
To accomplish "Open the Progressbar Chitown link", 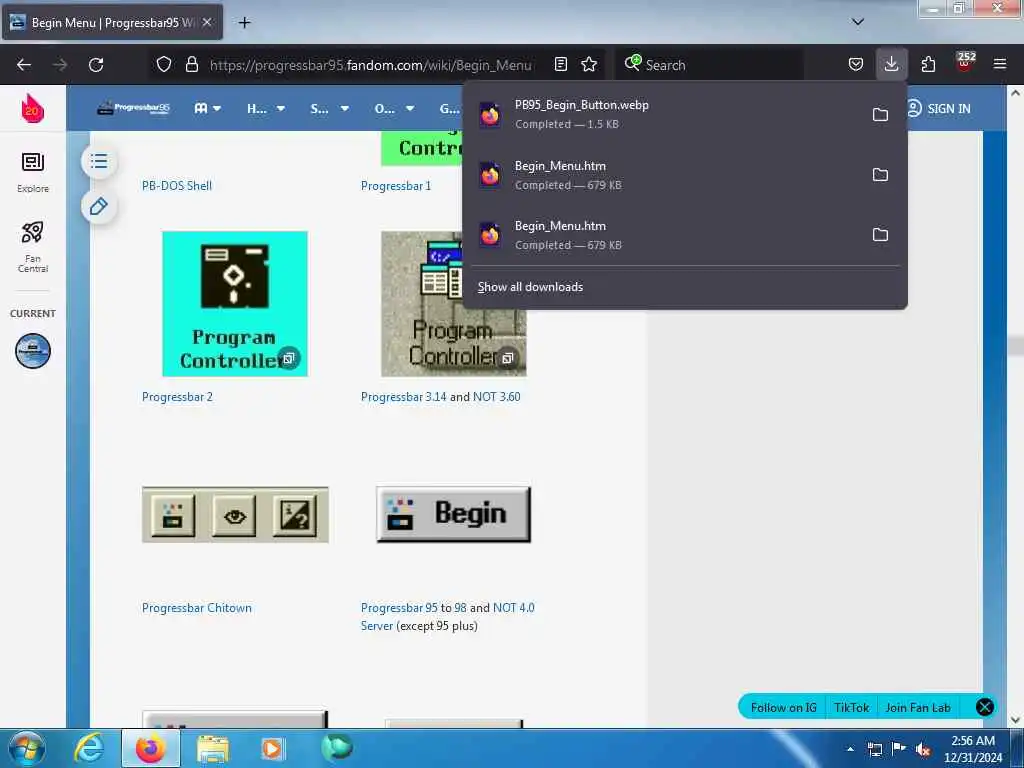I will (x=197, y=607).
